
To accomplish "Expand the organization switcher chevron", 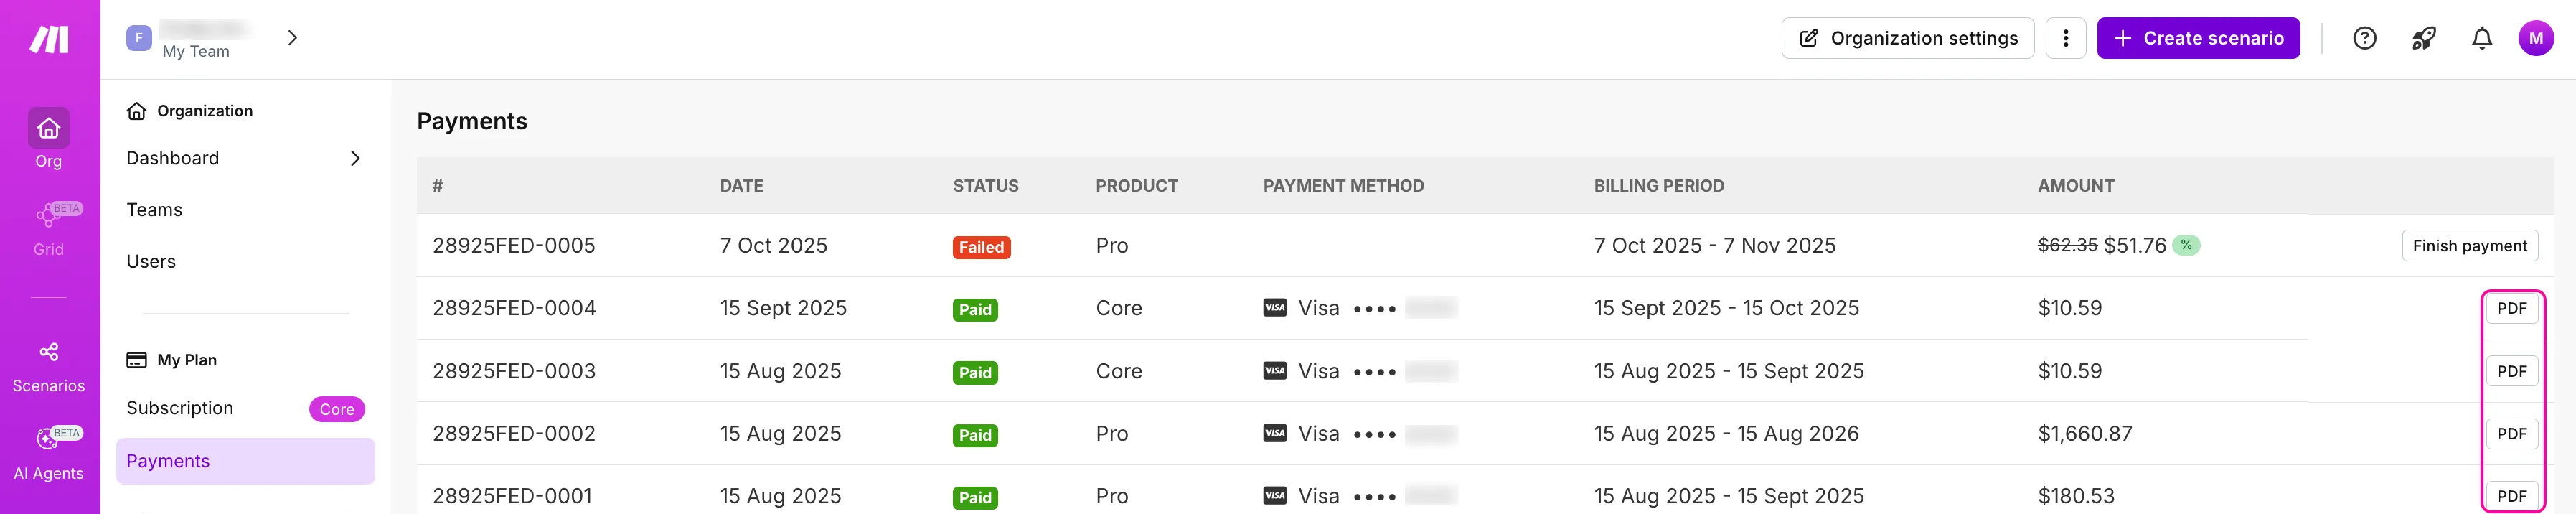I will tap(292, 38).
